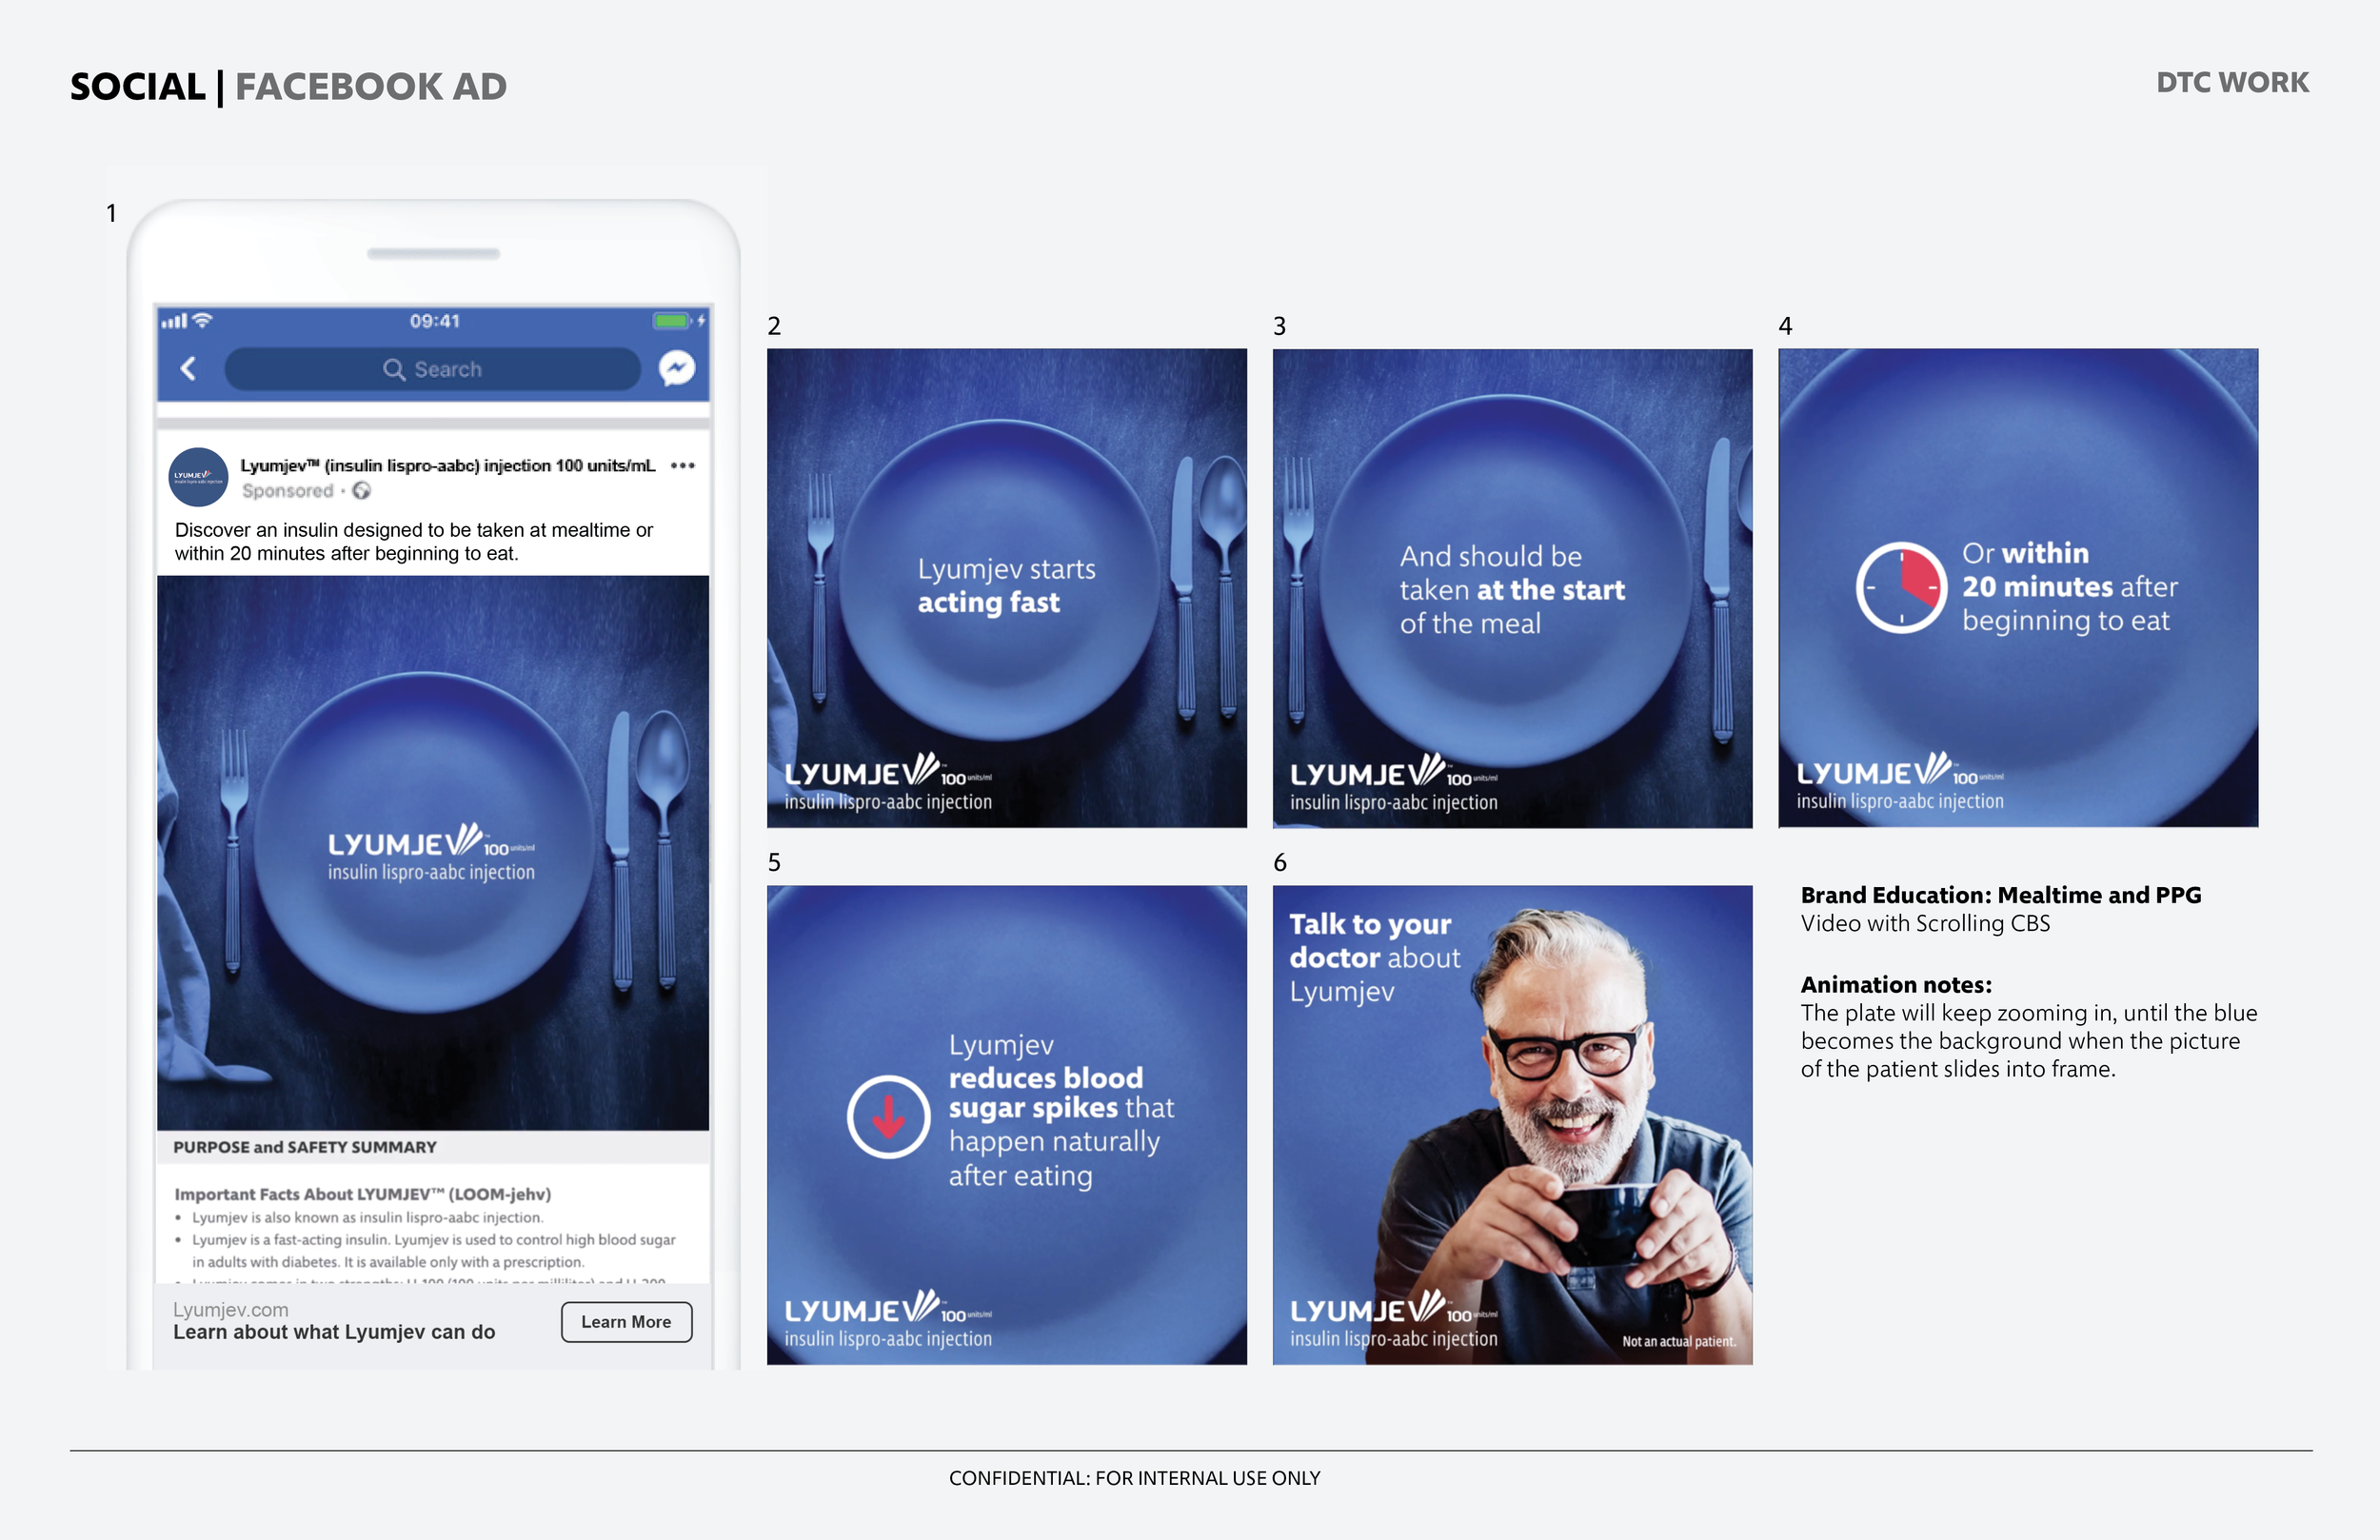Open the three-dot post options menu
The width and height of the screenshot is (2380, 1540).
point(683,465)
